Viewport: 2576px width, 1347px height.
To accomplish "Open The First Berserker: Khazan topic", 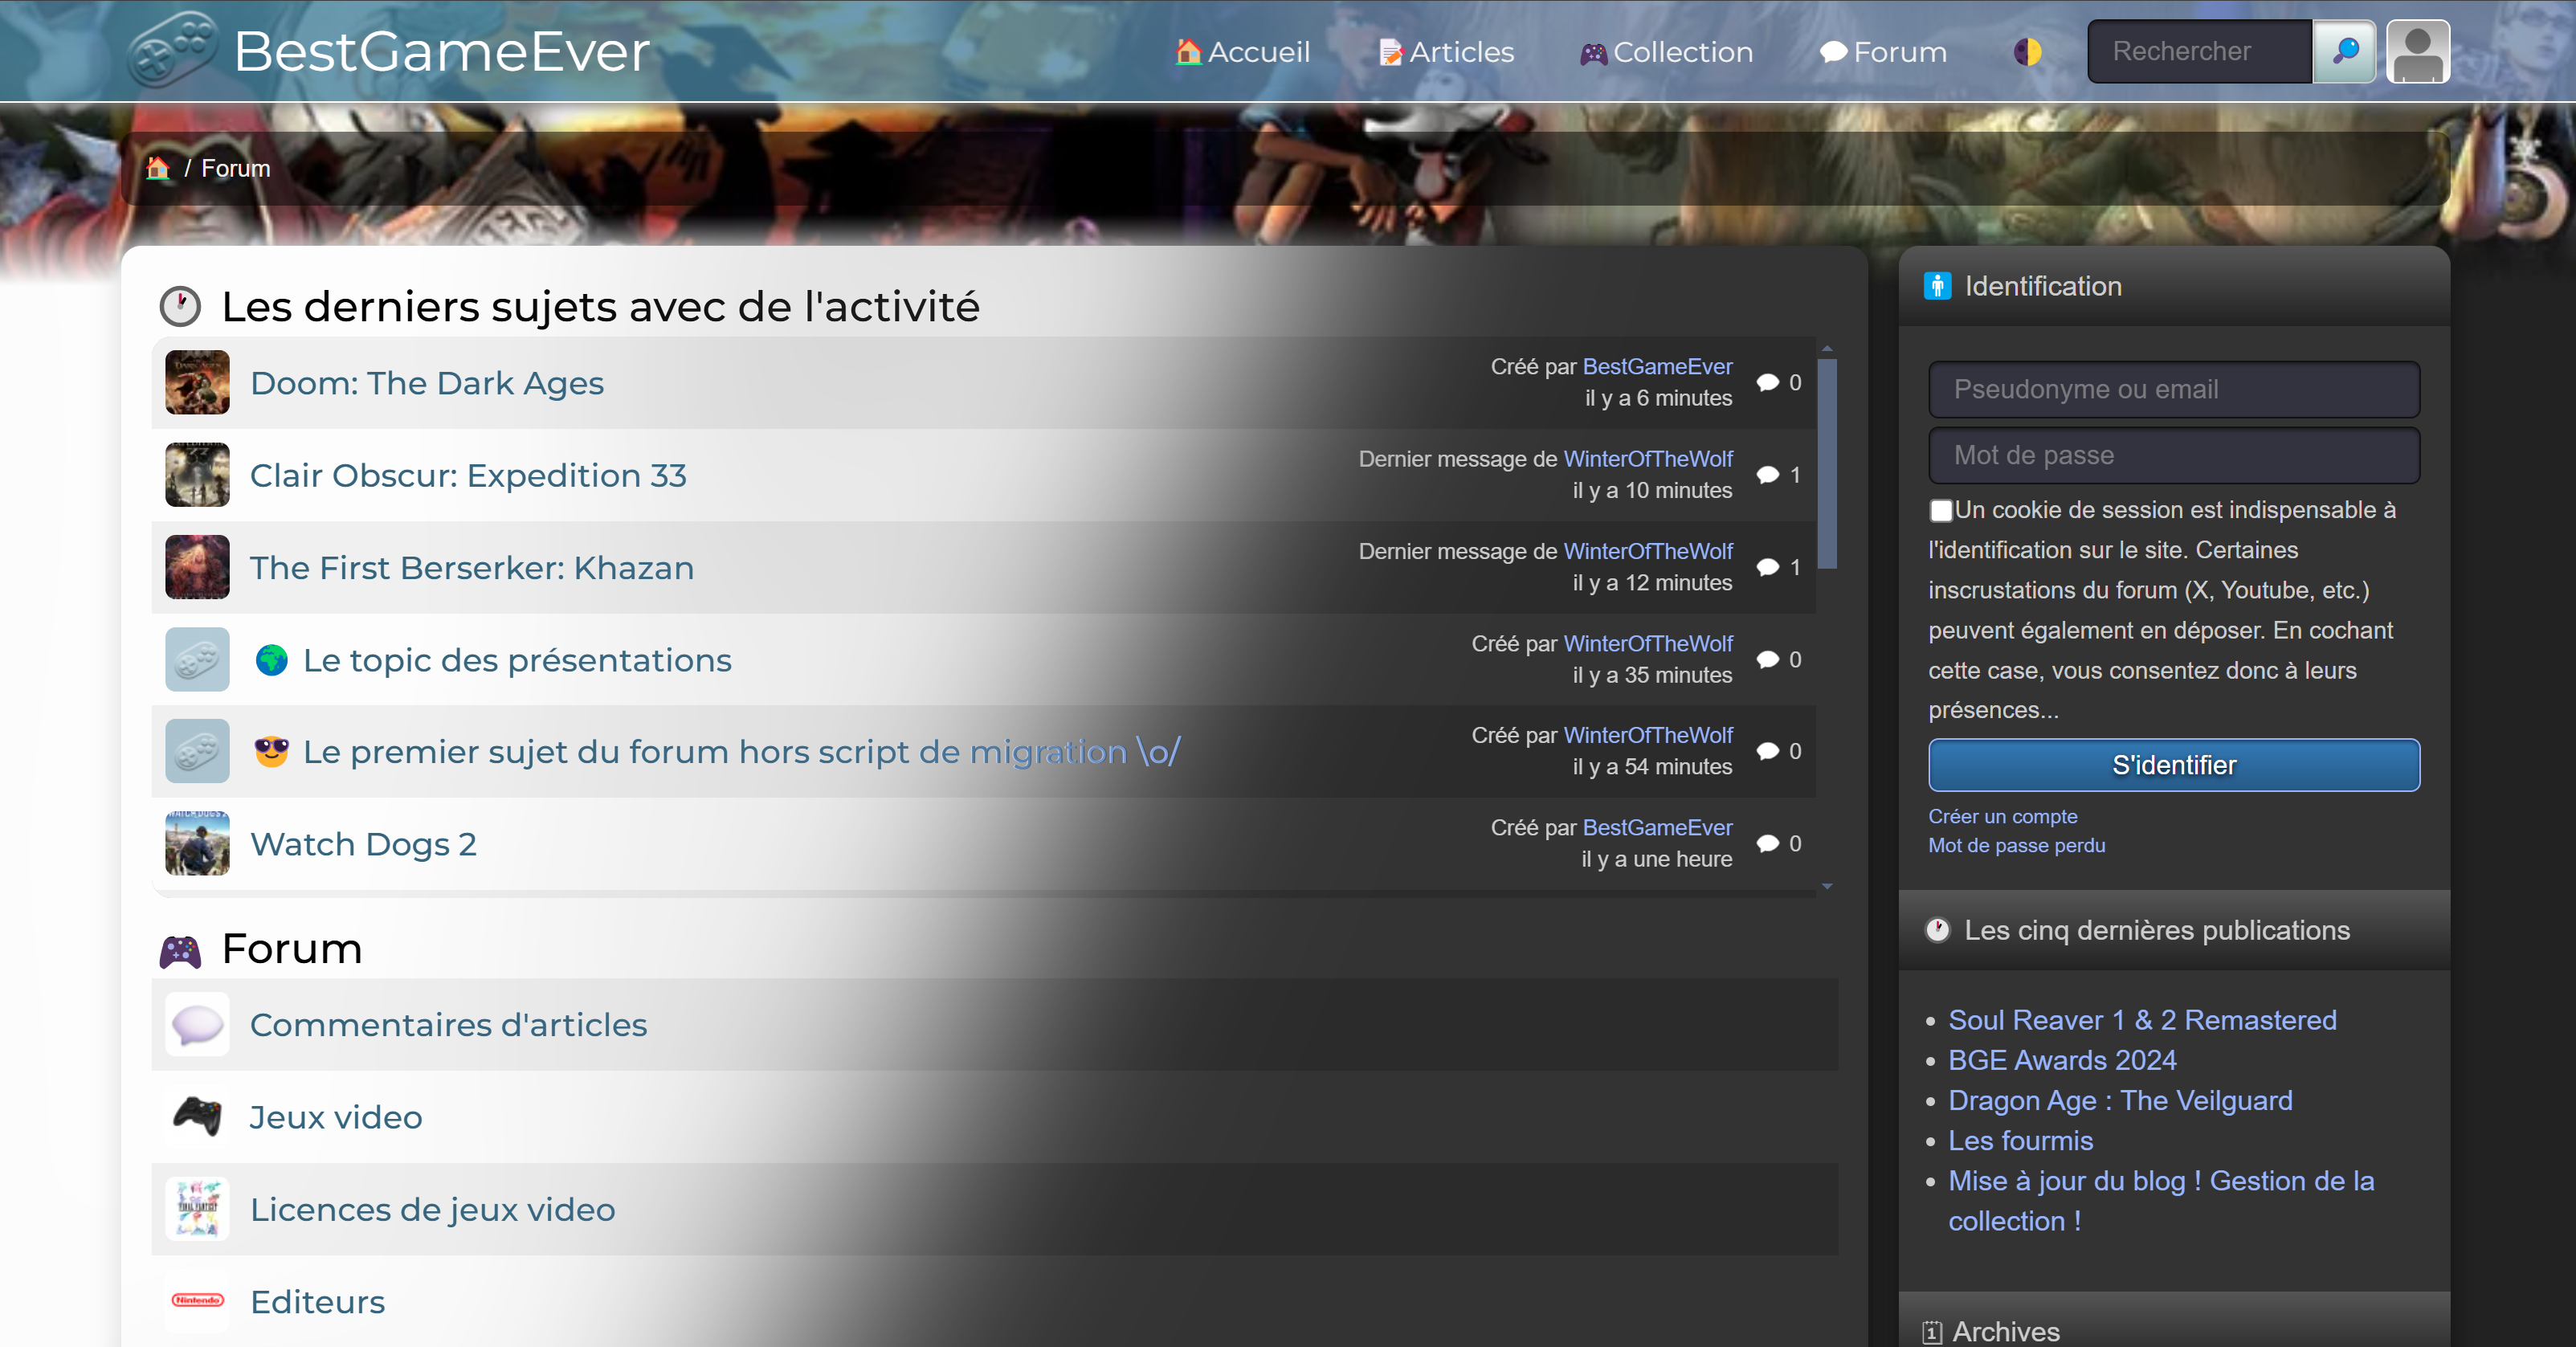I will (x=472, y=567).
